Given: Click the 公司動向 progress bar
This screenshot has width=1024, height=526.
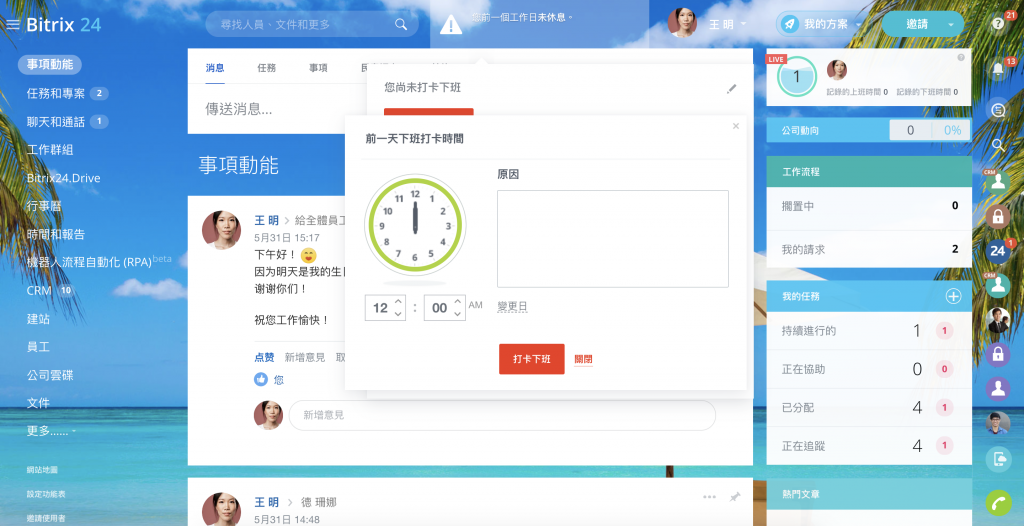Looking at the screenshot, I should 868,130.
